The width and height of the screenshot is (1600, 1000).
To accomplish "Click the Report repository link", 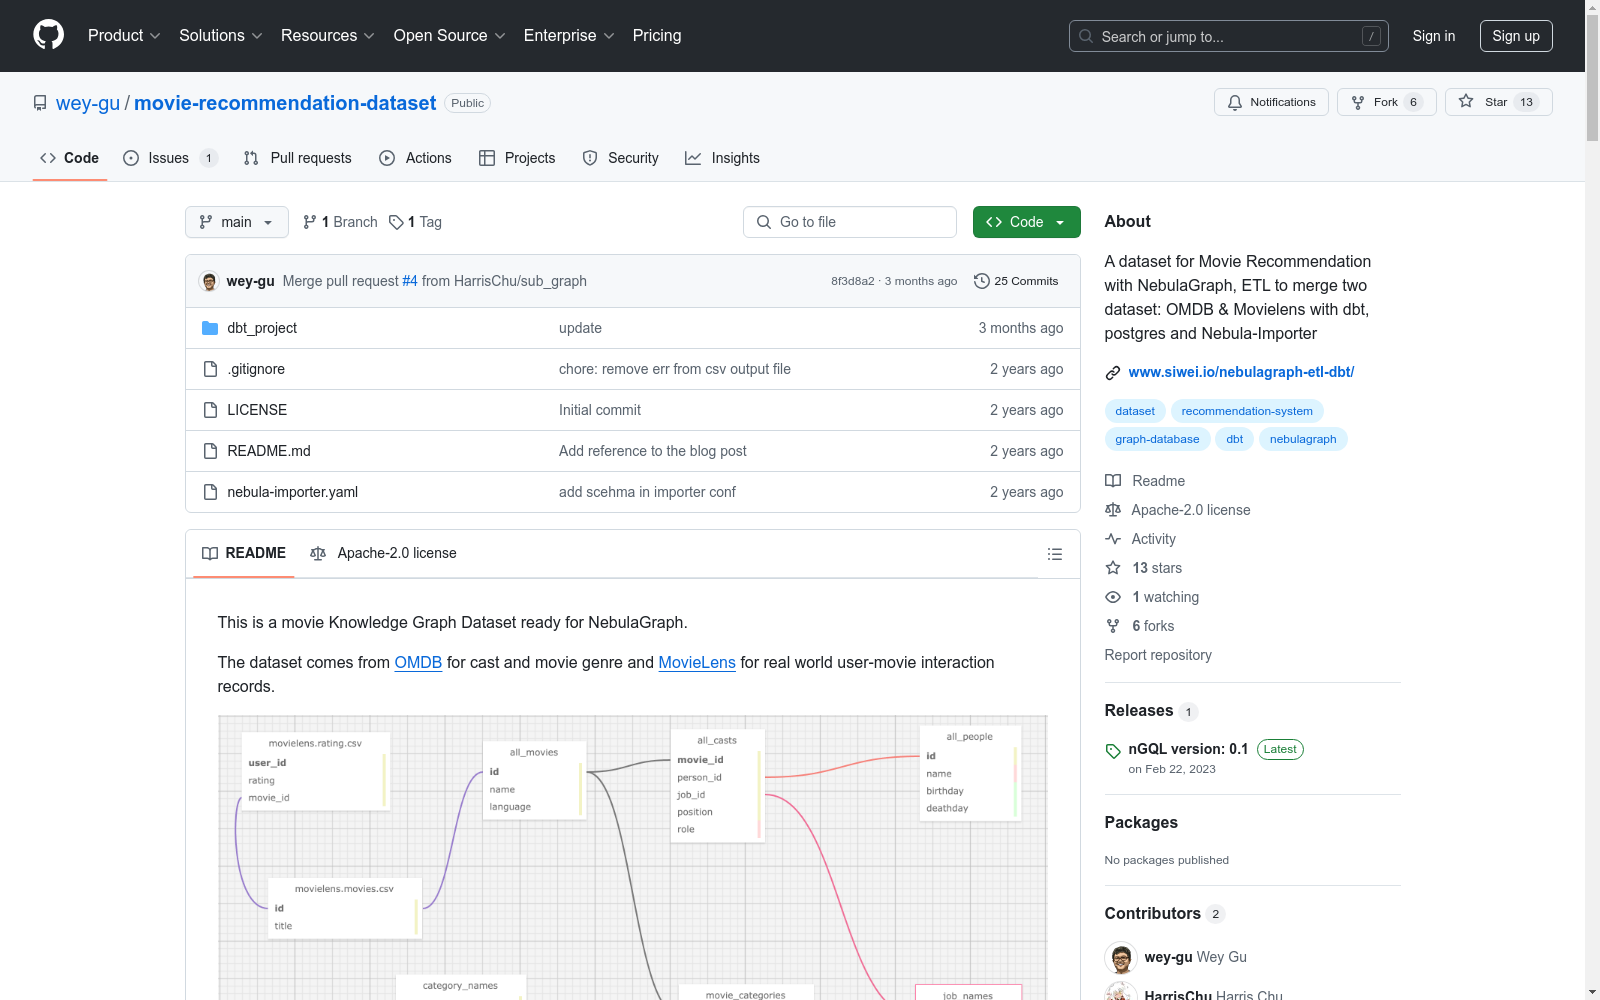I will [x=1158, y=655].
